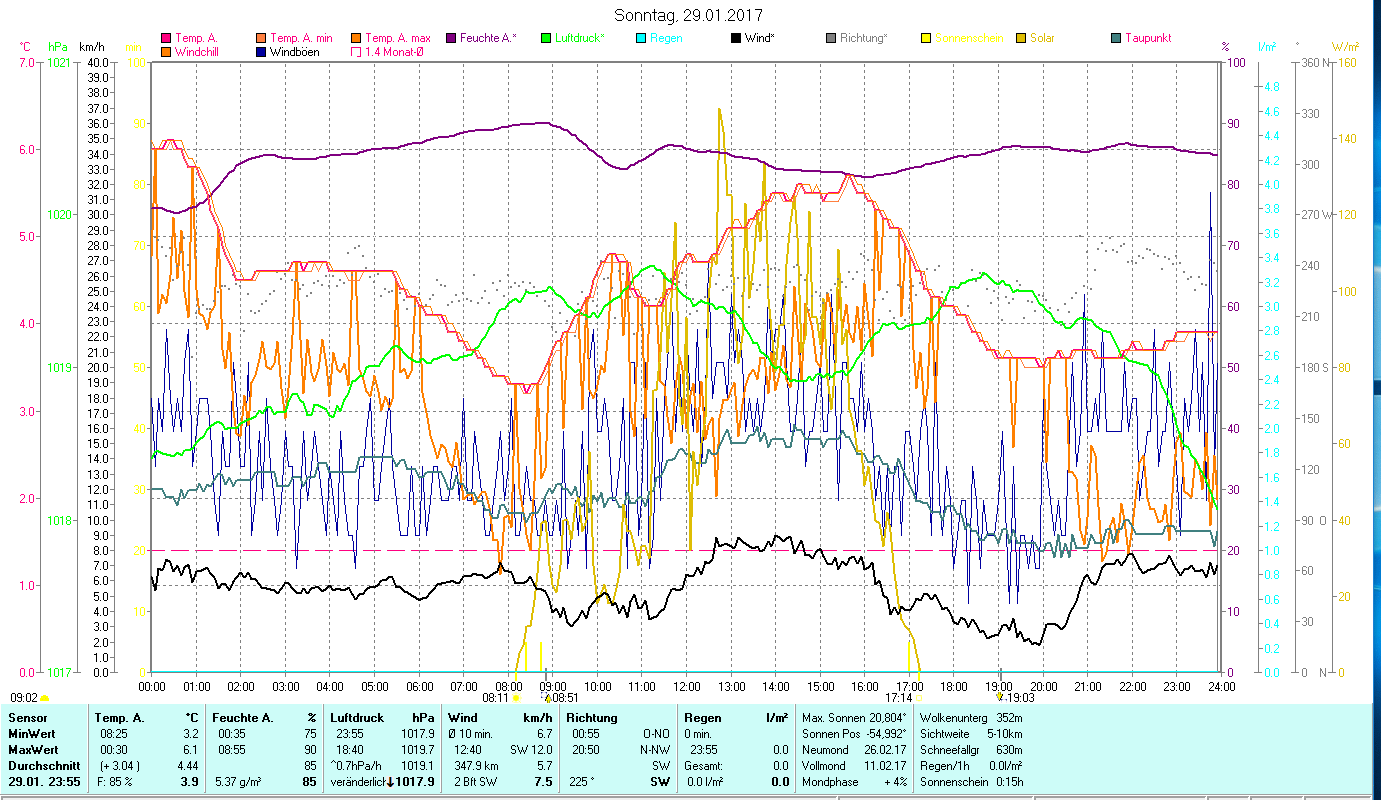Click the yellow Sonnenschein legend swatch

[x=925, y=39]
